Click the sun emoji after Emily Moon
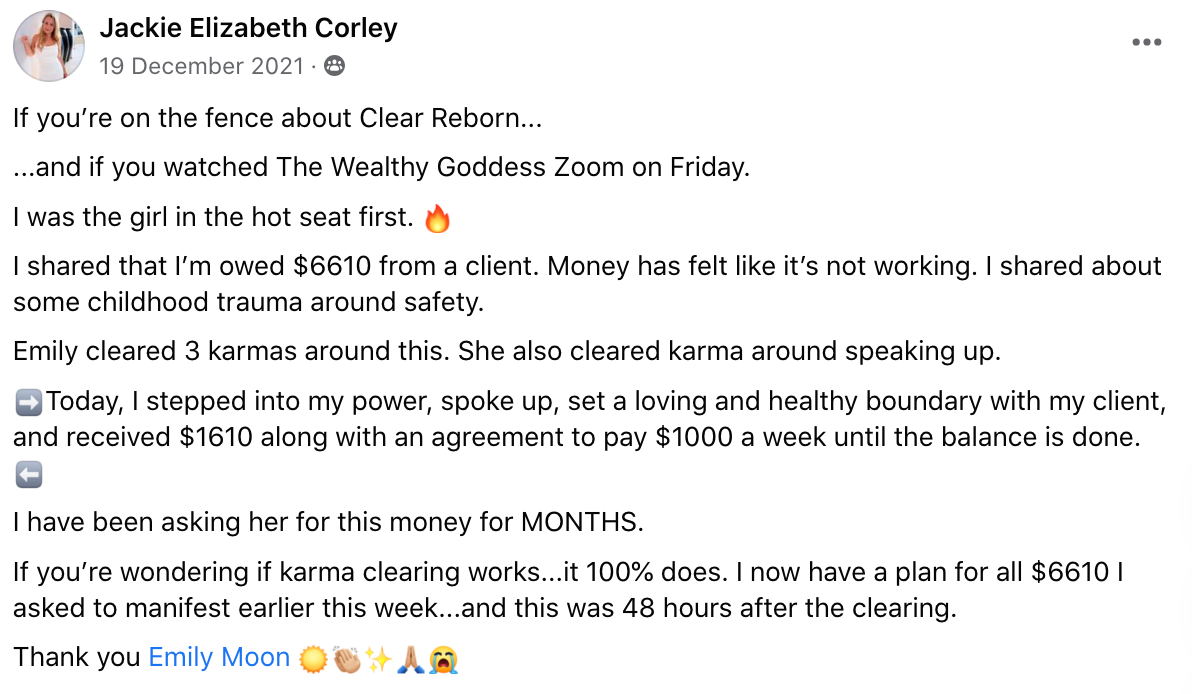The image size is (1192, 694). coord(312,659)
